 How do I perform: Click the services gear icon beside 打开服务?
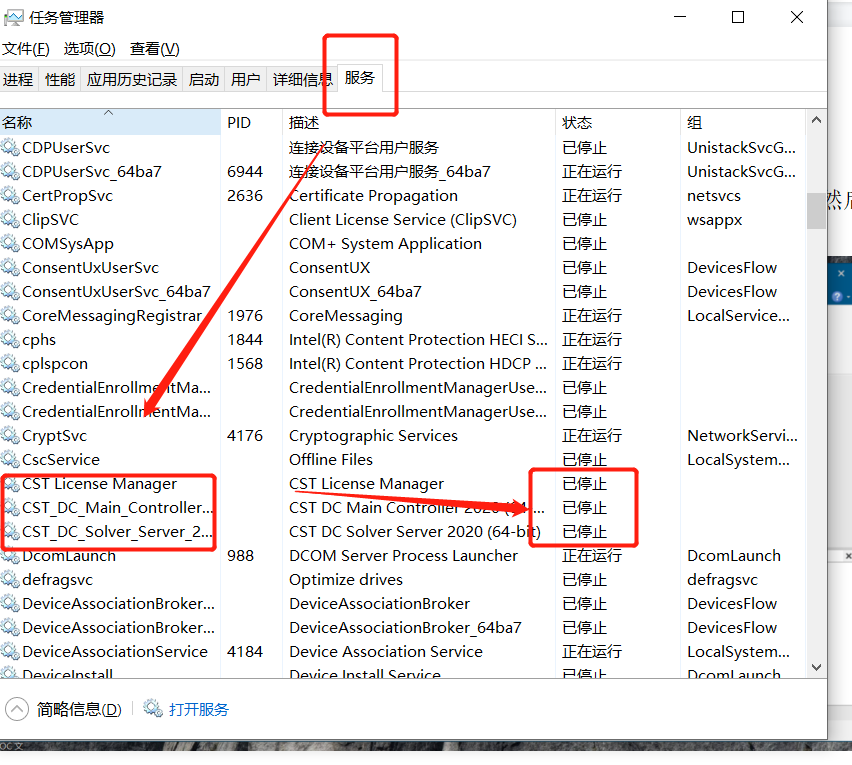pos(153,709)
